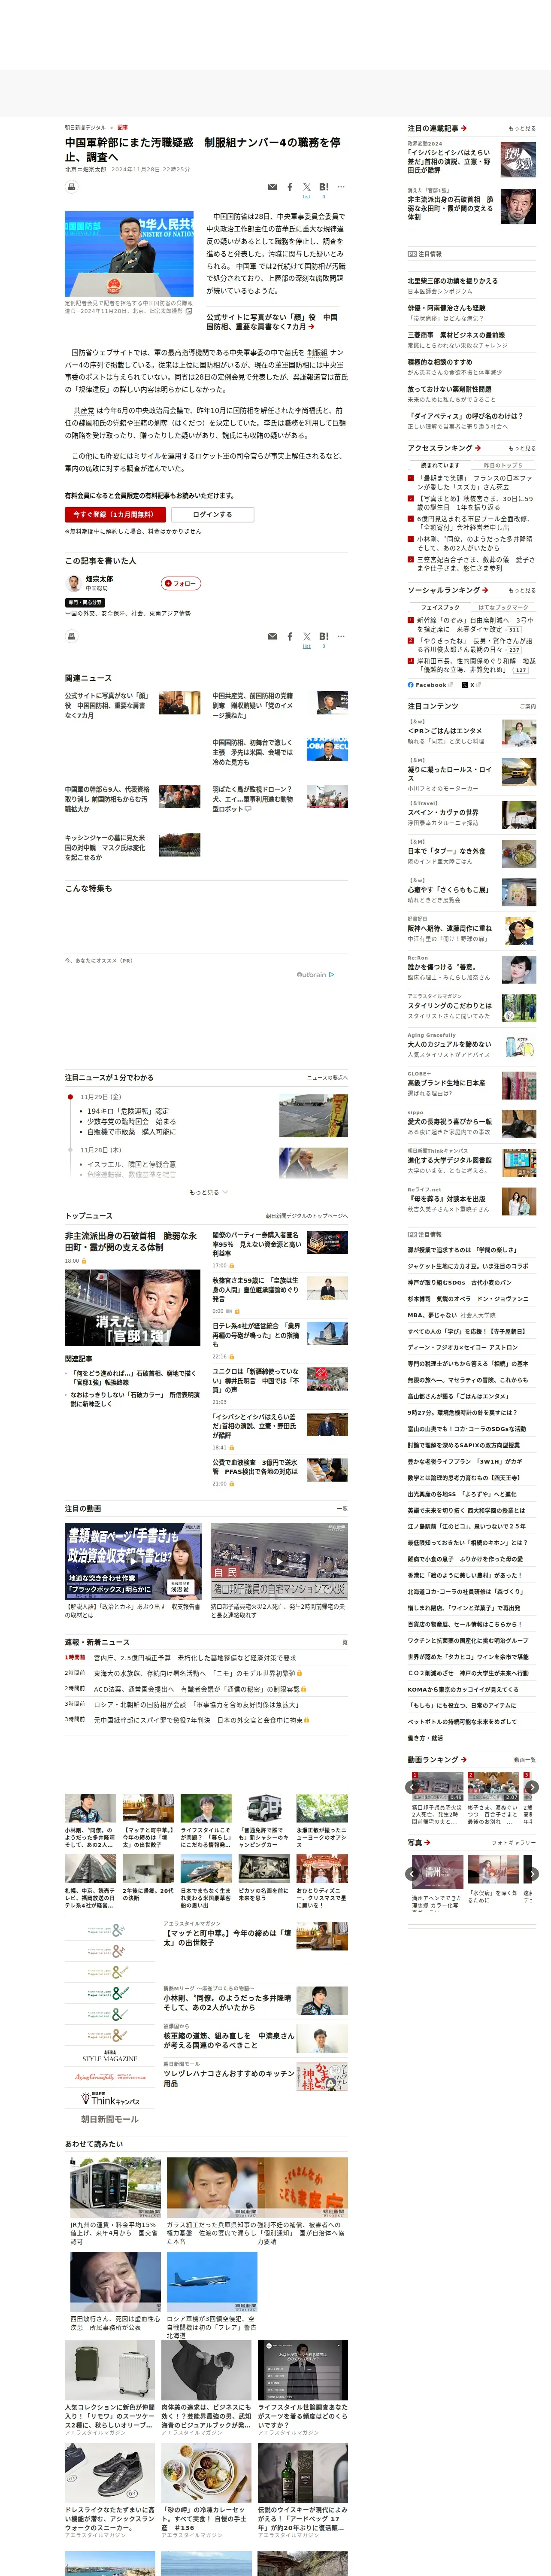Click red arrow beside アクセスランキング heading

pos(478,448)
